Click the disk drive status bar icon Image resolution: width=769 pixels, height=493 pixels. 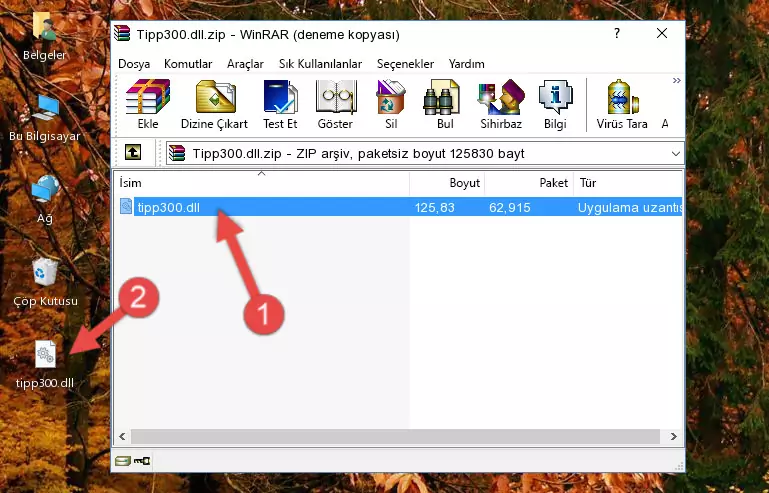tap(122, 461)
